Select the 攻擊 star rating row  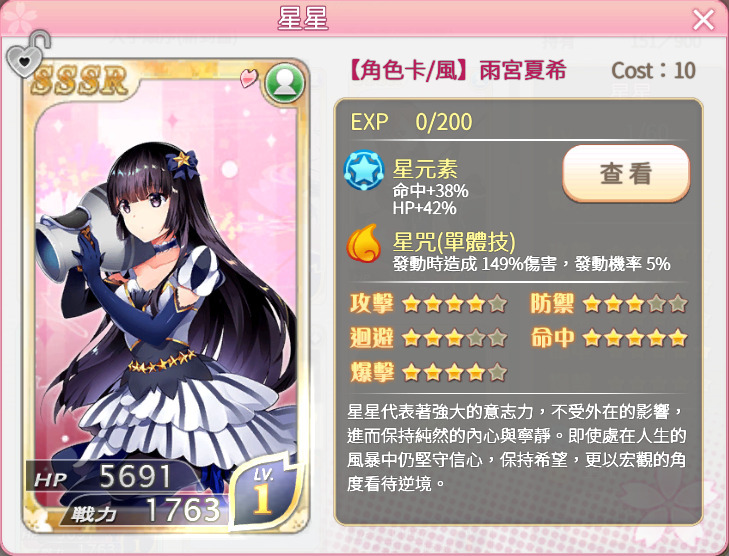(x=428, y=304)
